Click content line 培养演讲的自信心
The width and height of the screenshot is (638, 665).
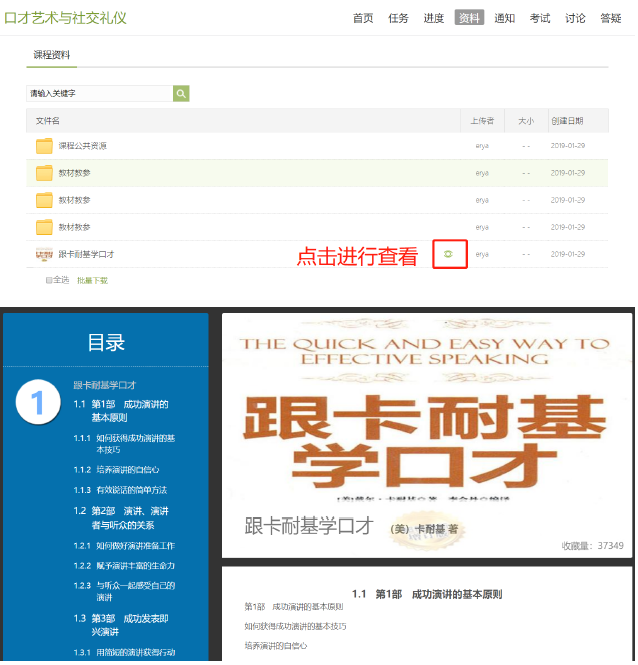(x=276, y=647)
